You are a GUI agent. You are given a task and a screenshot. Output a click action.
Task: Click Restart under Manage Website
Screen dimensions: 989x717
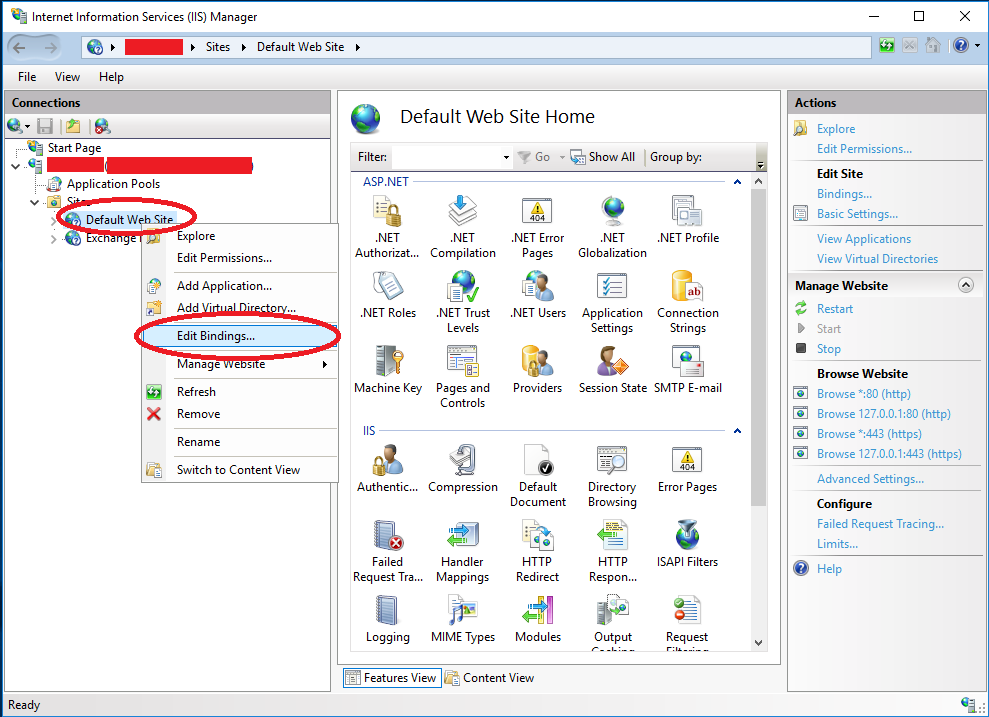834,309
